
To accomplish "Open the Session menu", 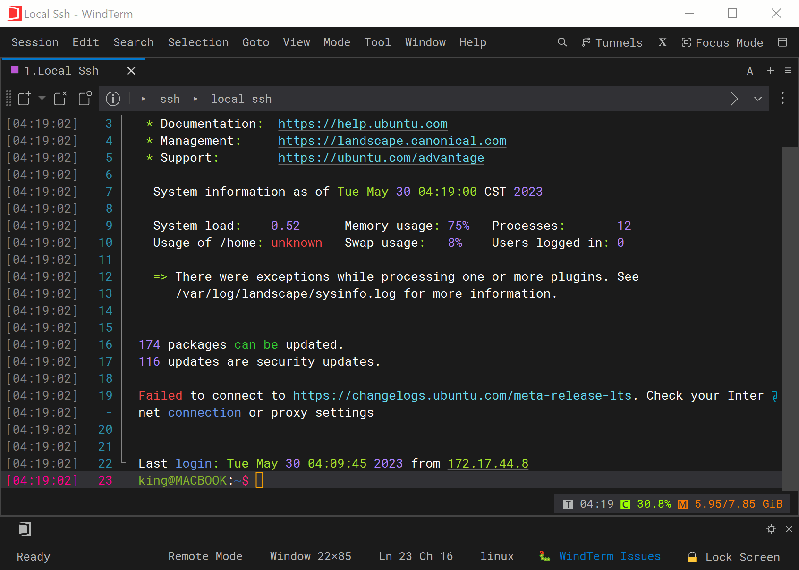I will (35, 42).
